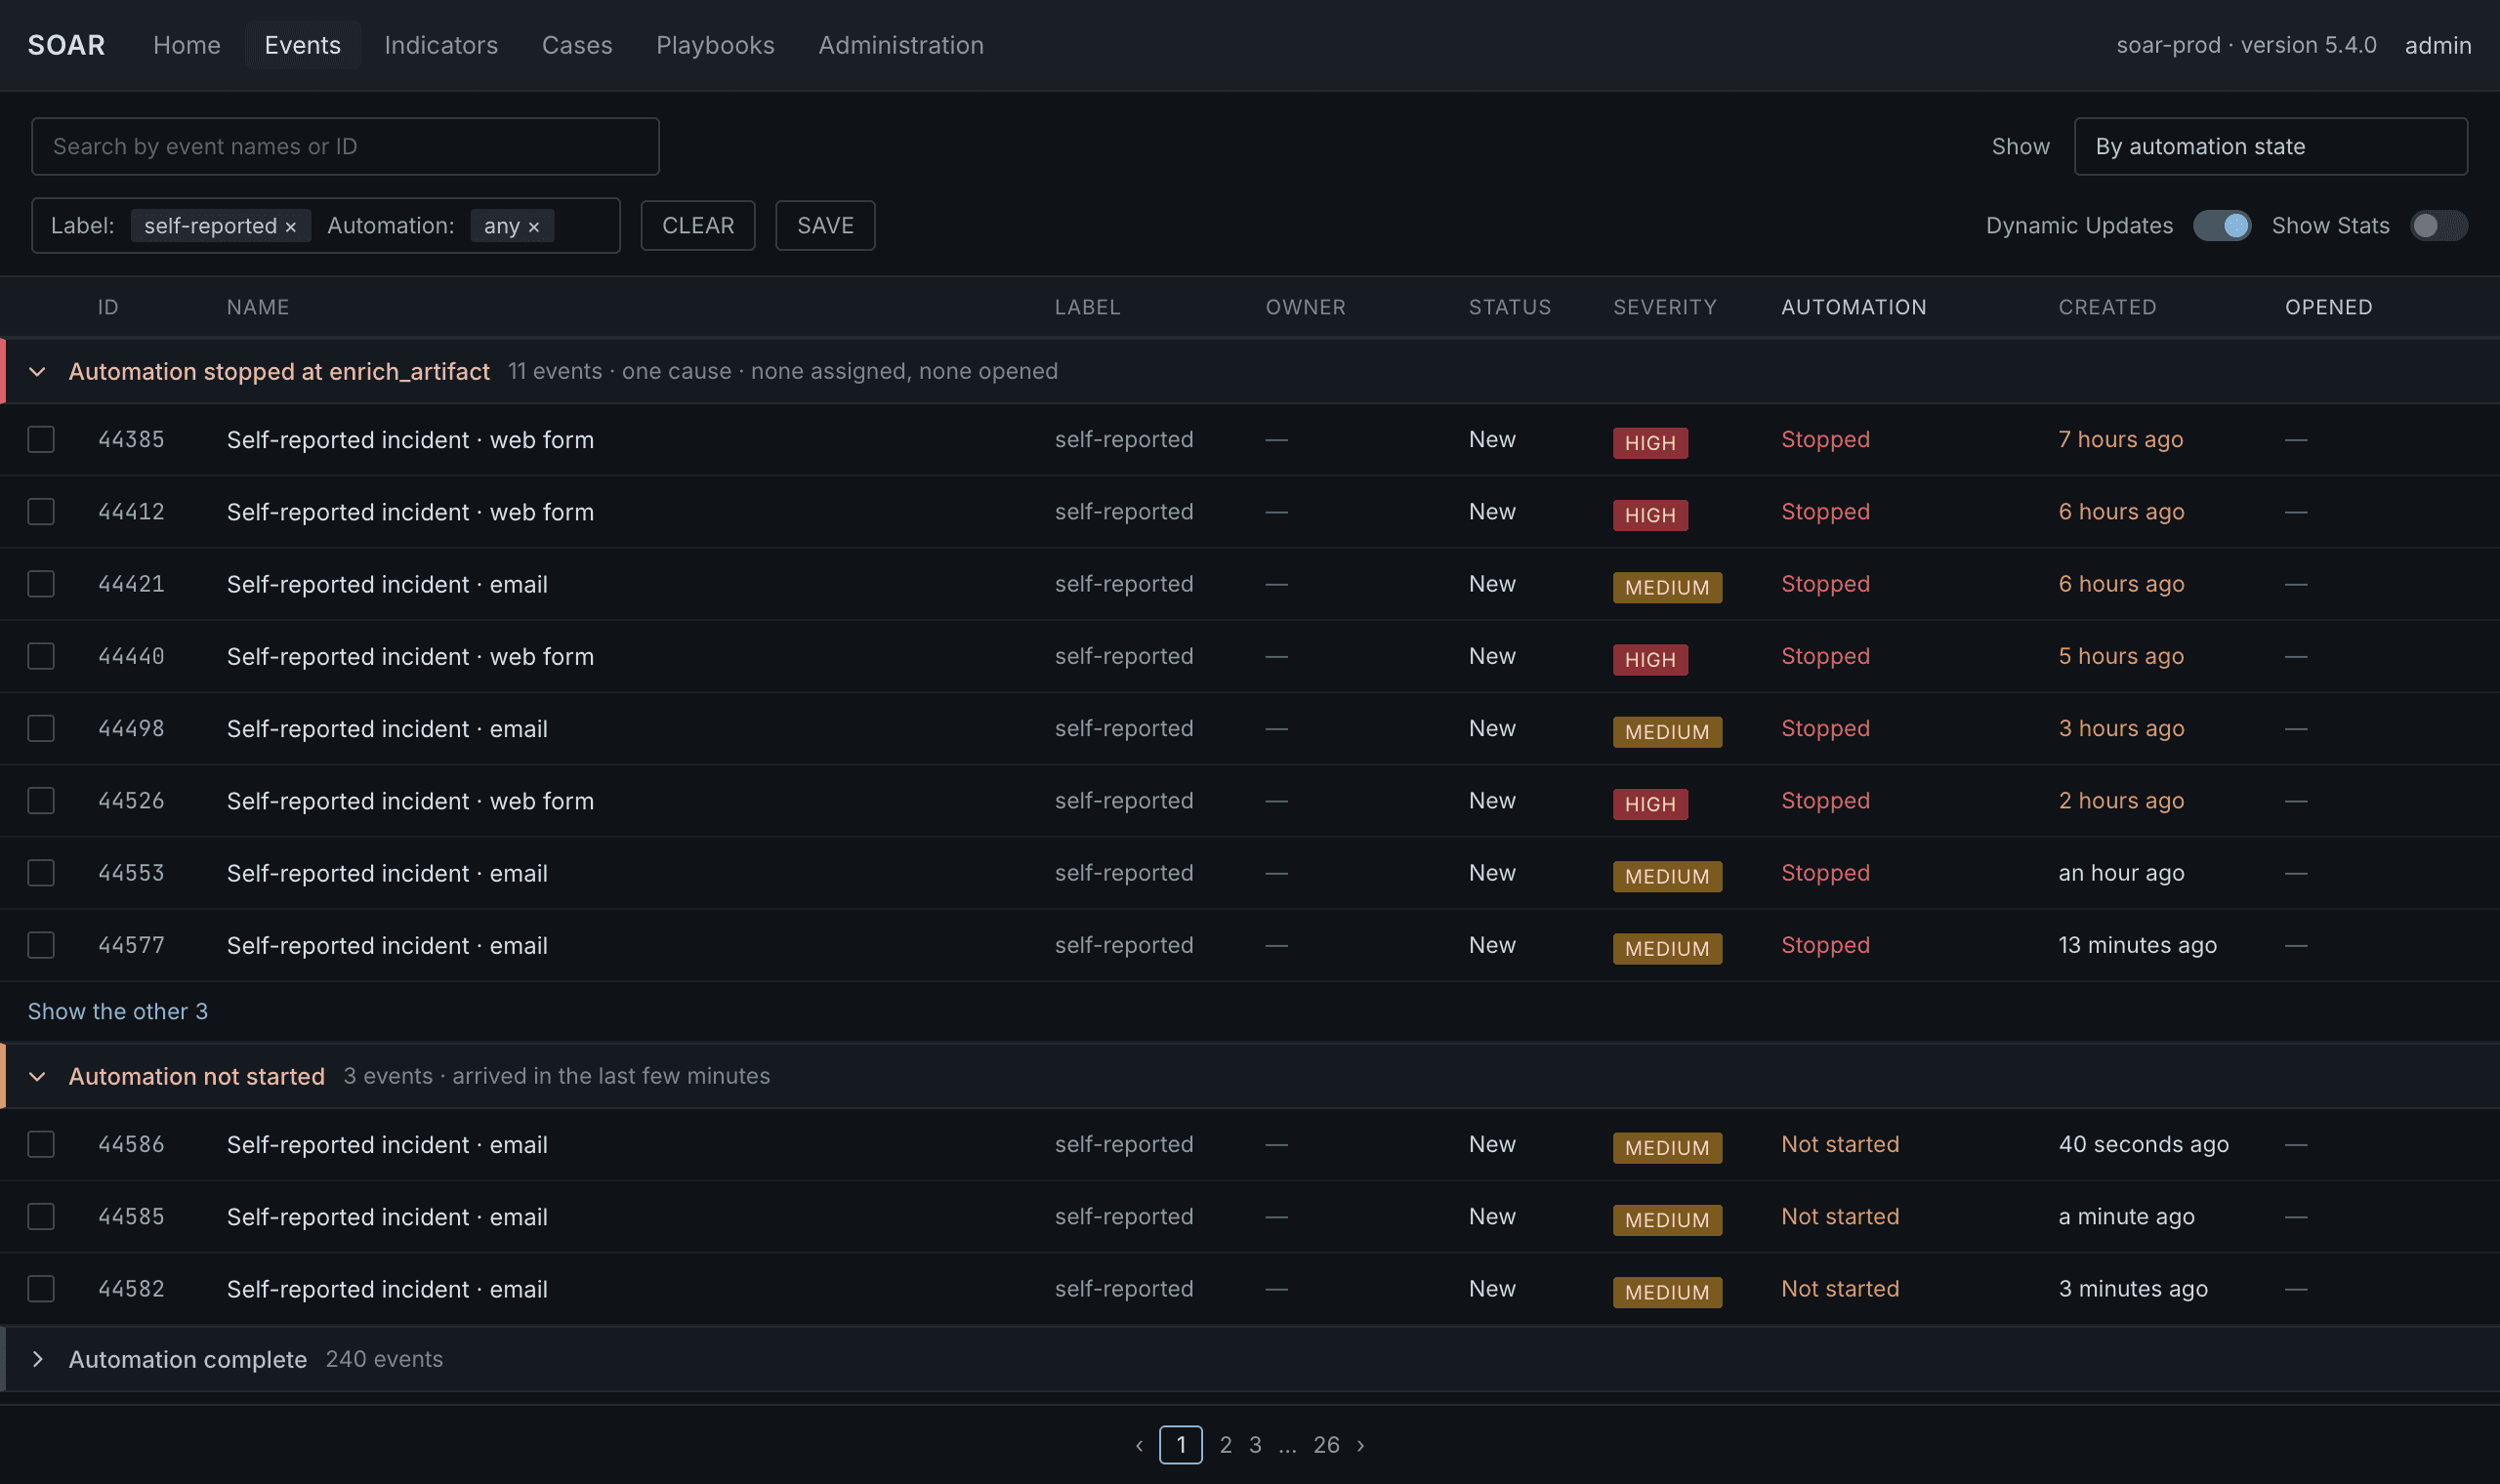Select checkbox for event 44586
This screenshot has height=1484, width=2500.
(x=41, y=1144)
